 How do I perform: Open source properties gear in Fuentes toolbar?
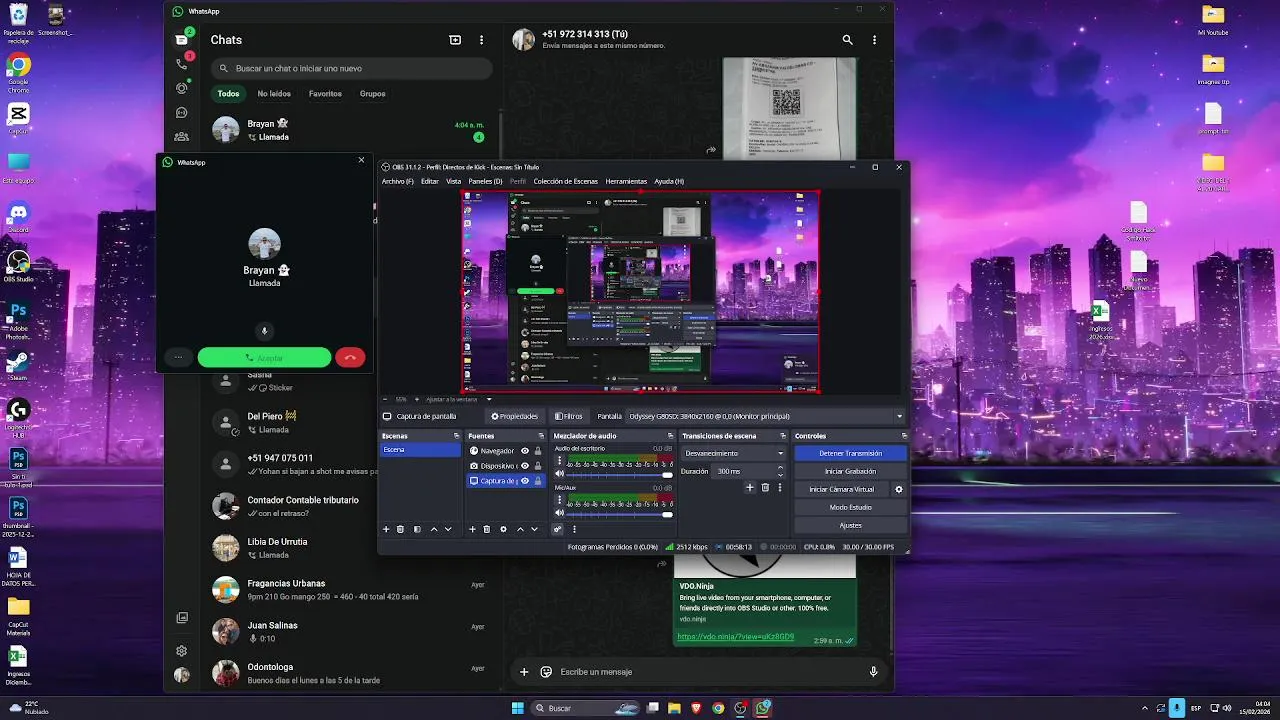pyautogui.click(x=503, y=529)
